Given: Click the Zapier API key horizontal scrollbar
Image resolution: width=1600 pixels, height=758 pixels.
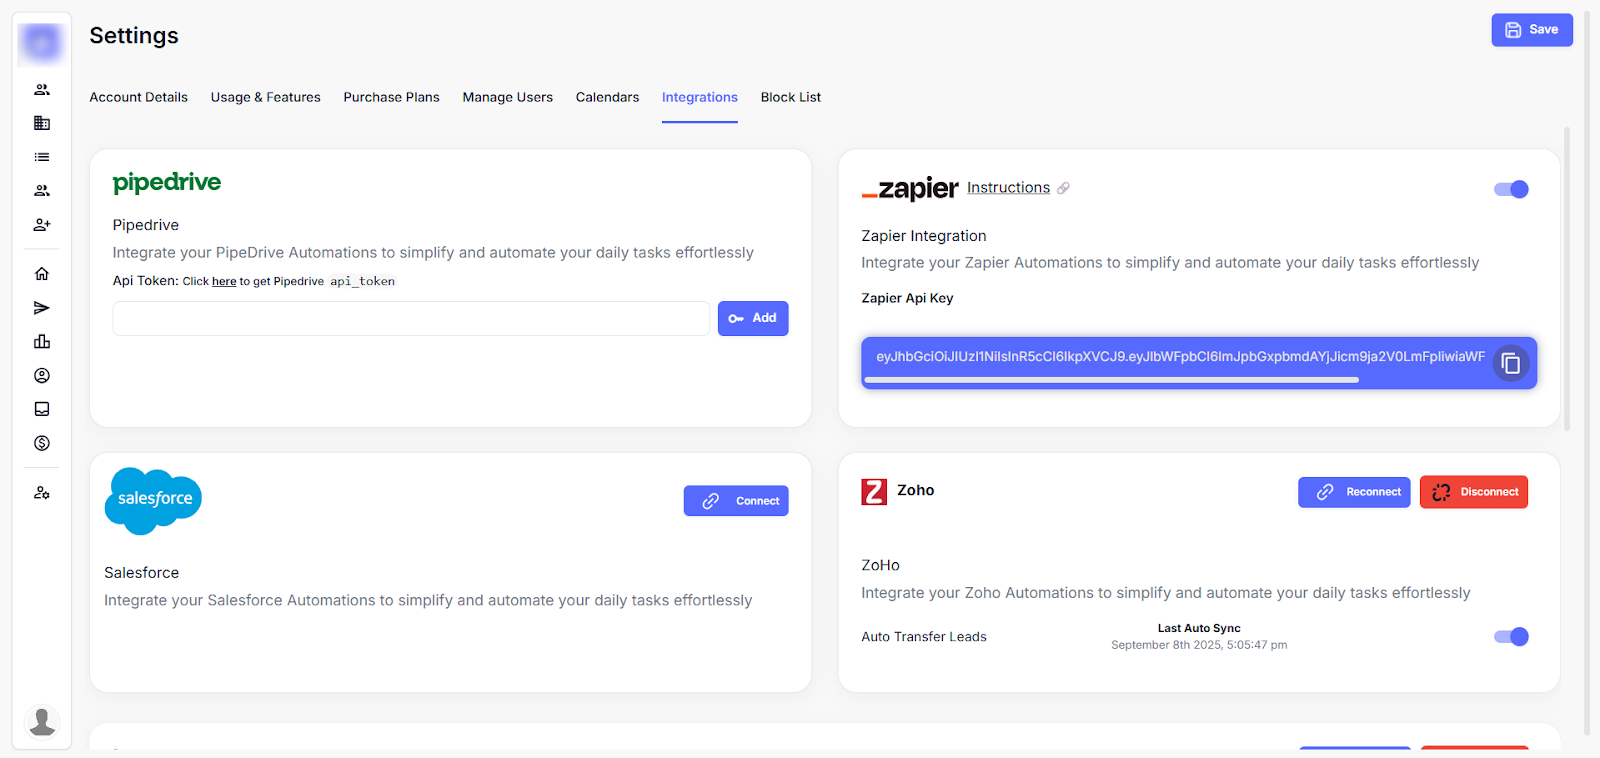Looking at the screenshot, I should [1111, 380].
